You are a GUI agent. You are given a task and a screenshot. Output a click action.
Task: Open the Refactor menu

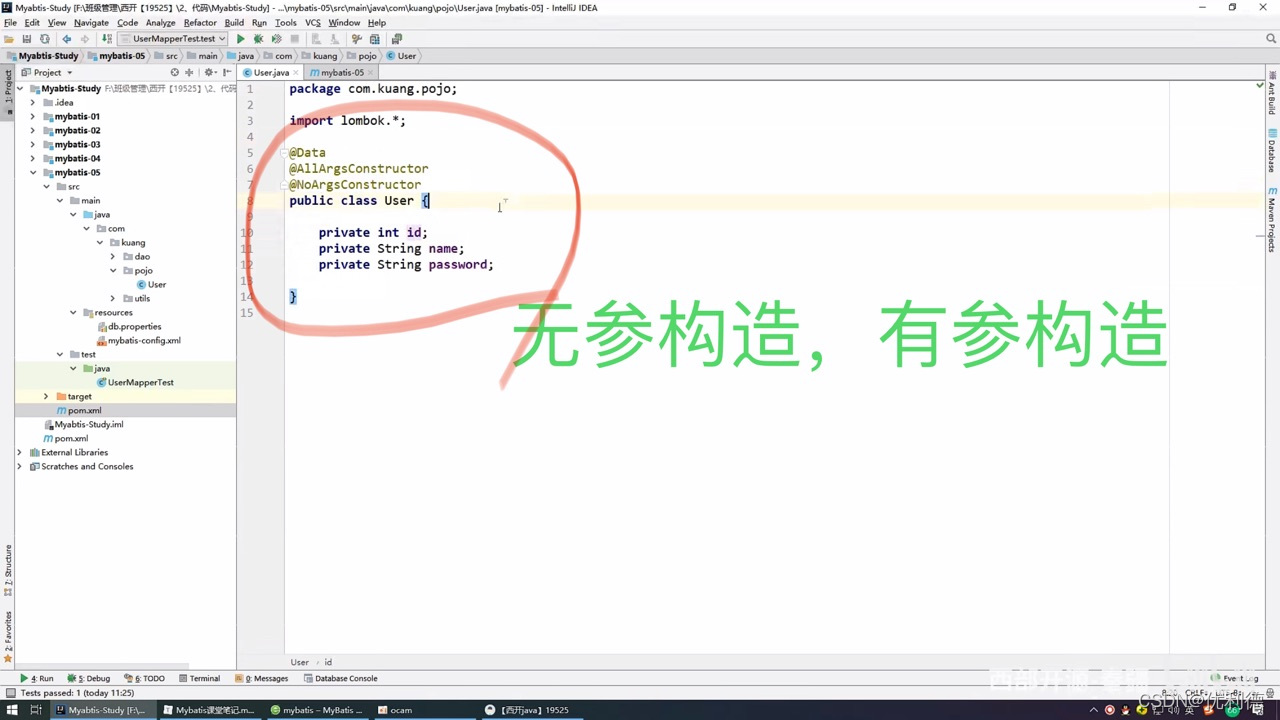pos(200,22)
